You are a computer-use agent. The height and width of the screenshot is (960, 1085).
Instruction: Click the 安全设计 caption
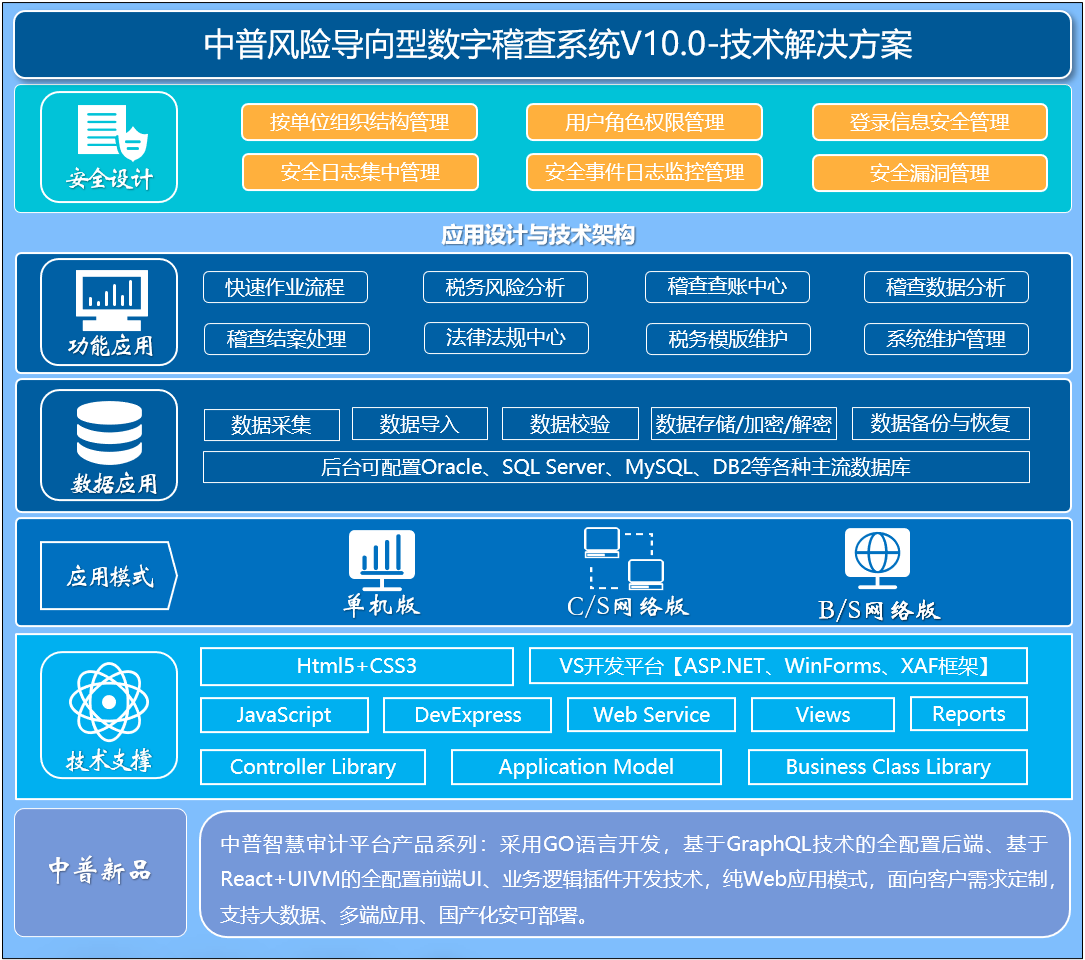(x=109, y=179)
